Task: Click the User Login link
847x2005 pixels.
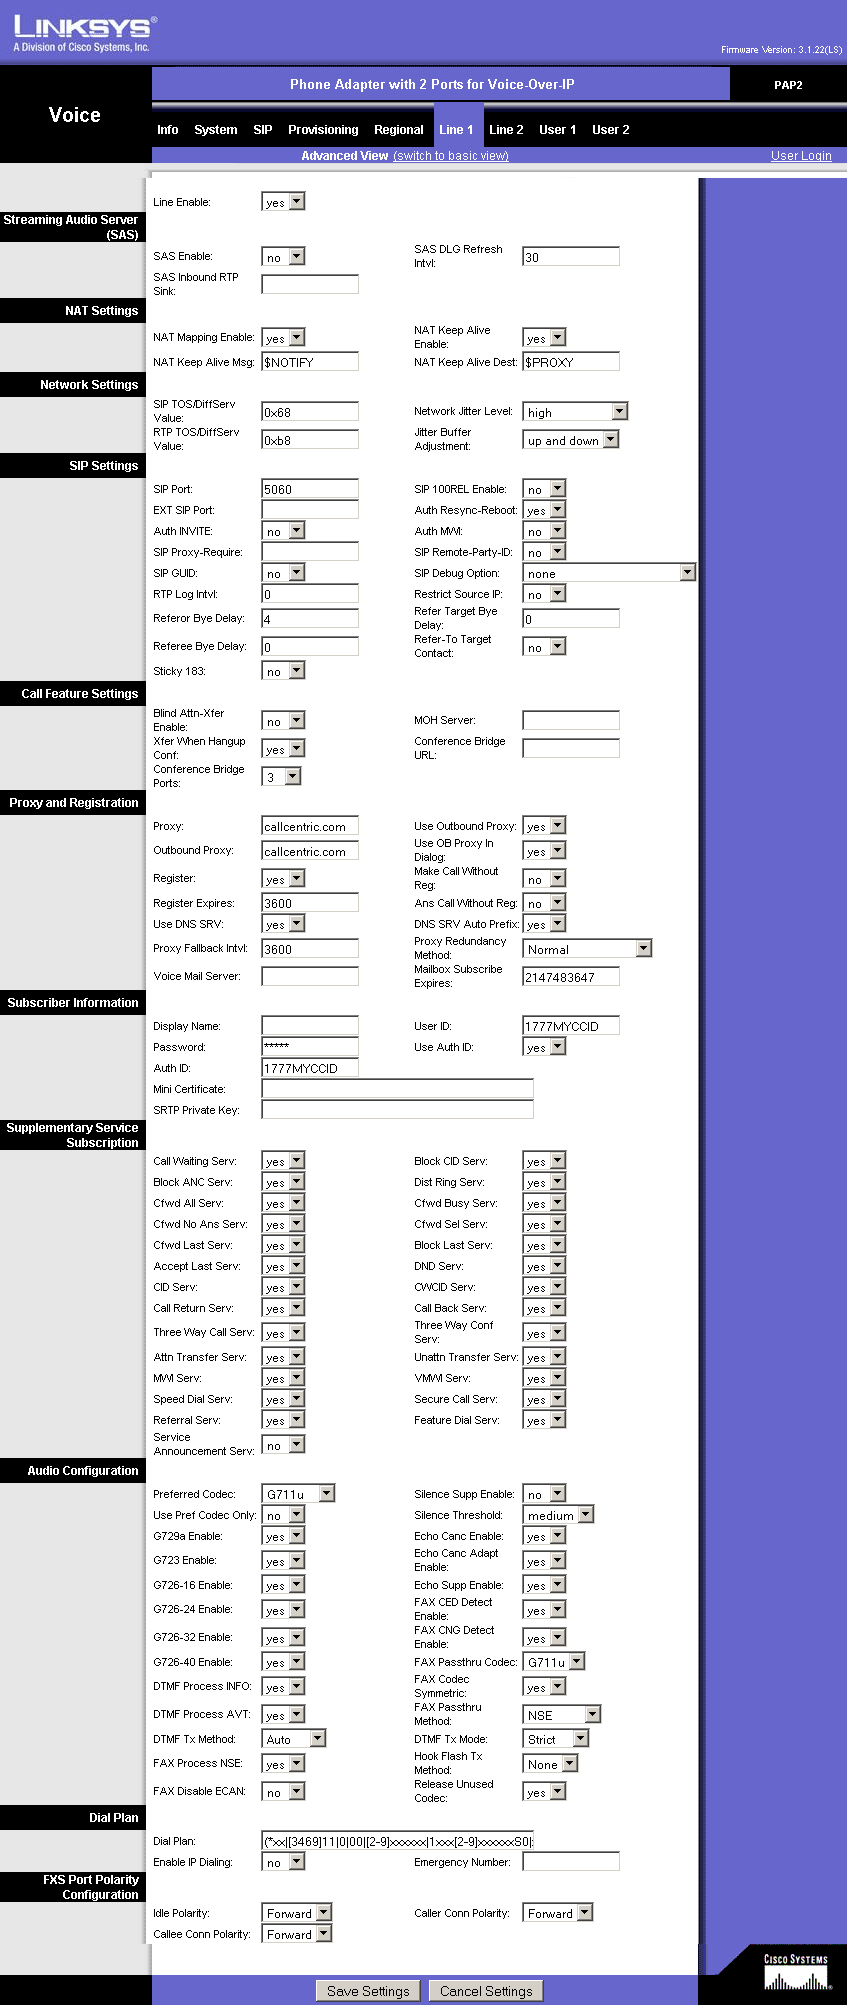Action: point(801,156)
